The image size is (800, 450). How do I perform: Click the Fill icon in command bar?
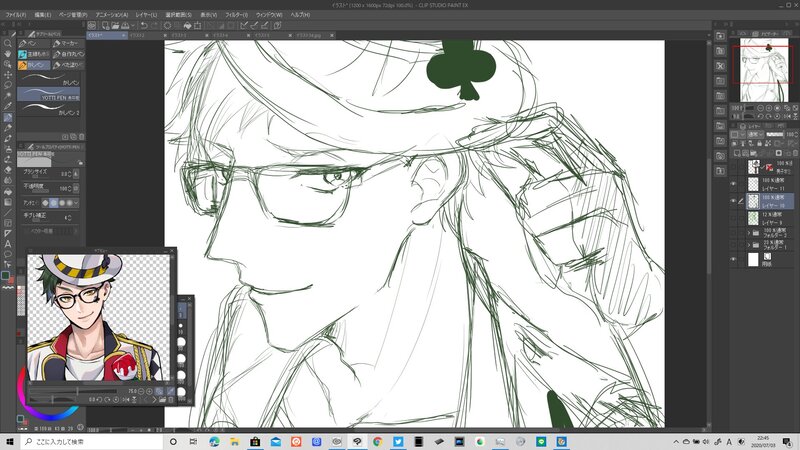pos(187,25)
